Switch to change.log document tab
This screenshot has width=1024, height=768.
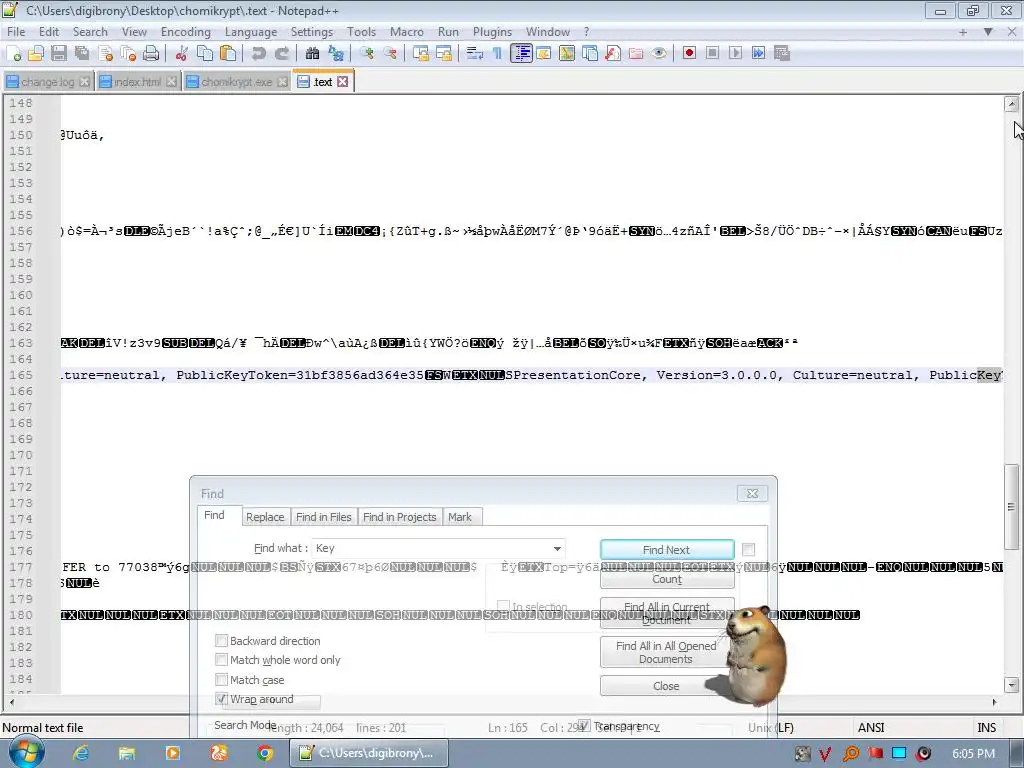(48, 82)
